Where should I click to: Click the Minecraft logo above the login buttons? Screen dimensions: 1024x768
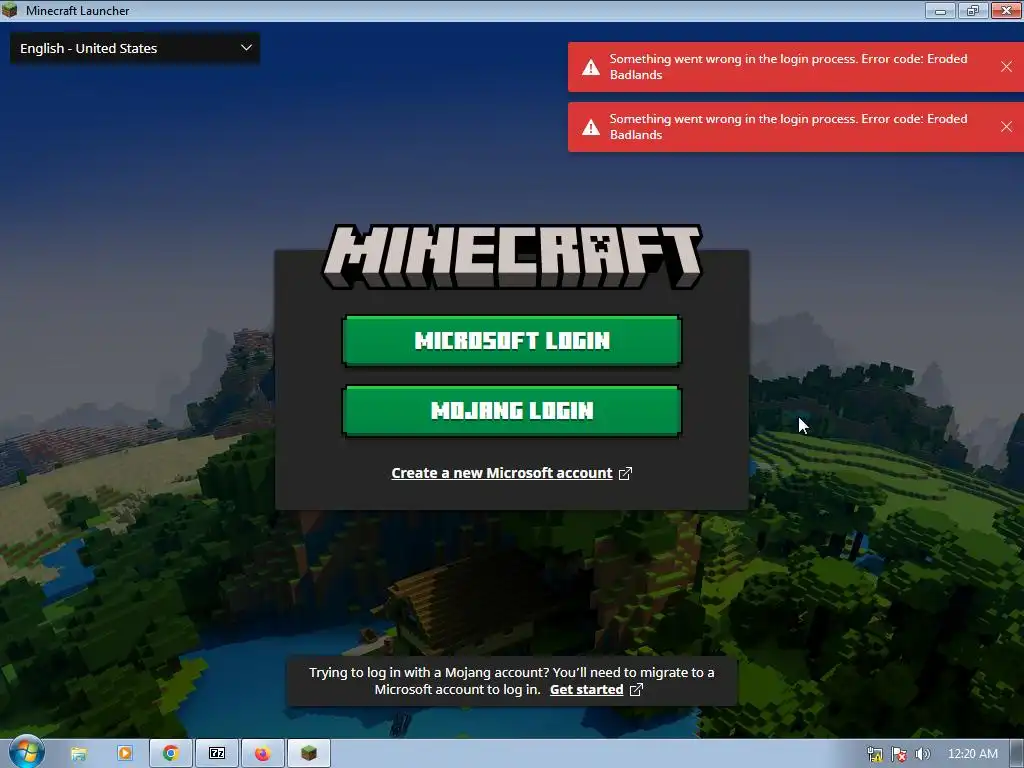point(512,257)
